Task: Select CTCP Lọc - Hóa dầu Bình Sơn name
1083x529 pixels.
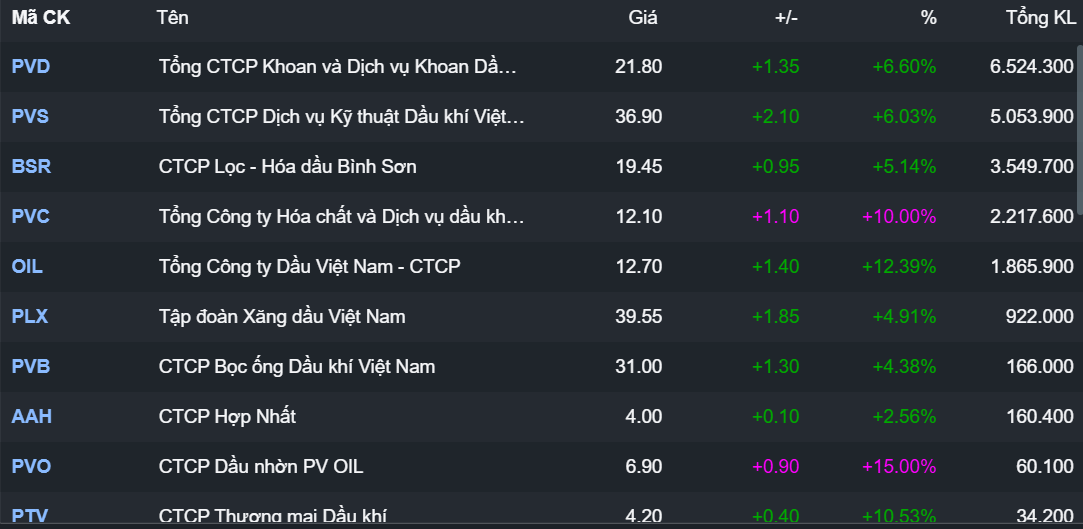Action: pos(287,167)
